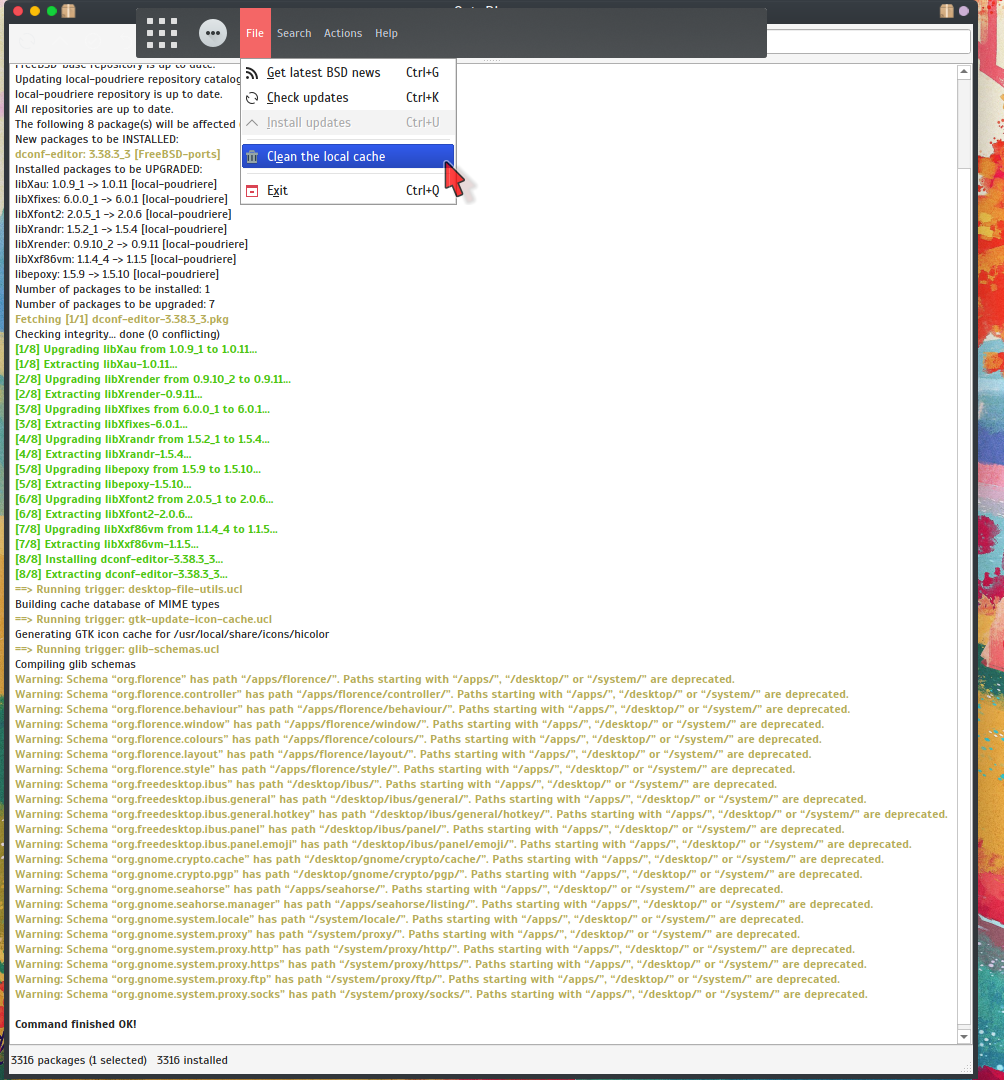Click the red Exit icon
Image resolution: width=1004 pixels, height=1080 pixels.
[252, 191]
